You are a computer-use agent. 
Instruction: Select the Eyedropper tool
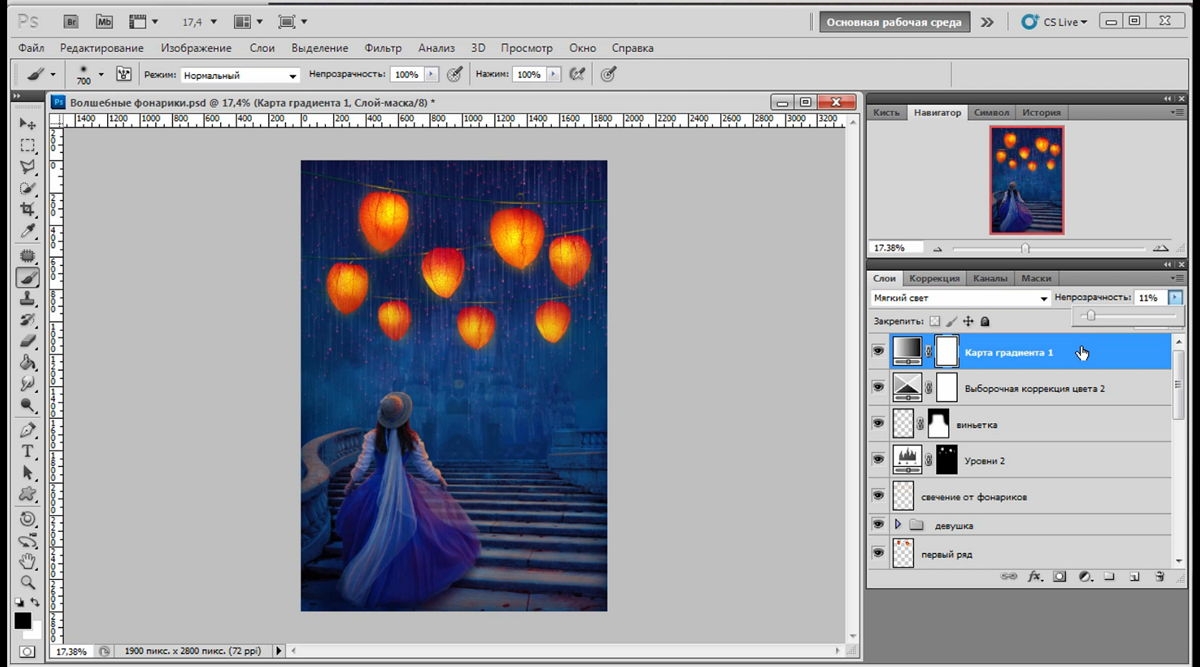click(x=28, y=232)
